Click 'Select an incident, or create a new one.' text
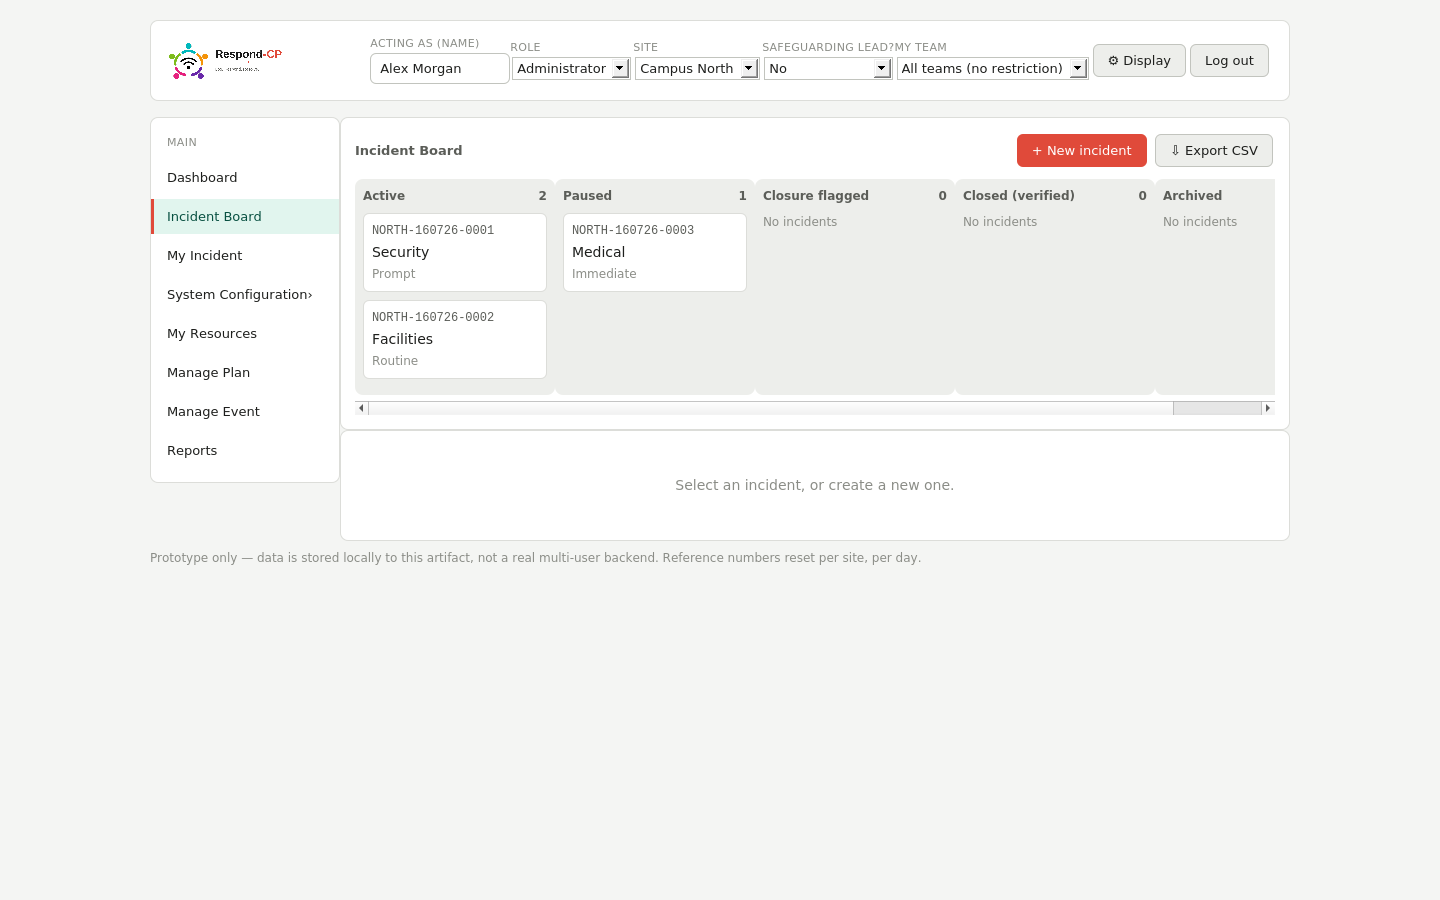 coord(815,485)
